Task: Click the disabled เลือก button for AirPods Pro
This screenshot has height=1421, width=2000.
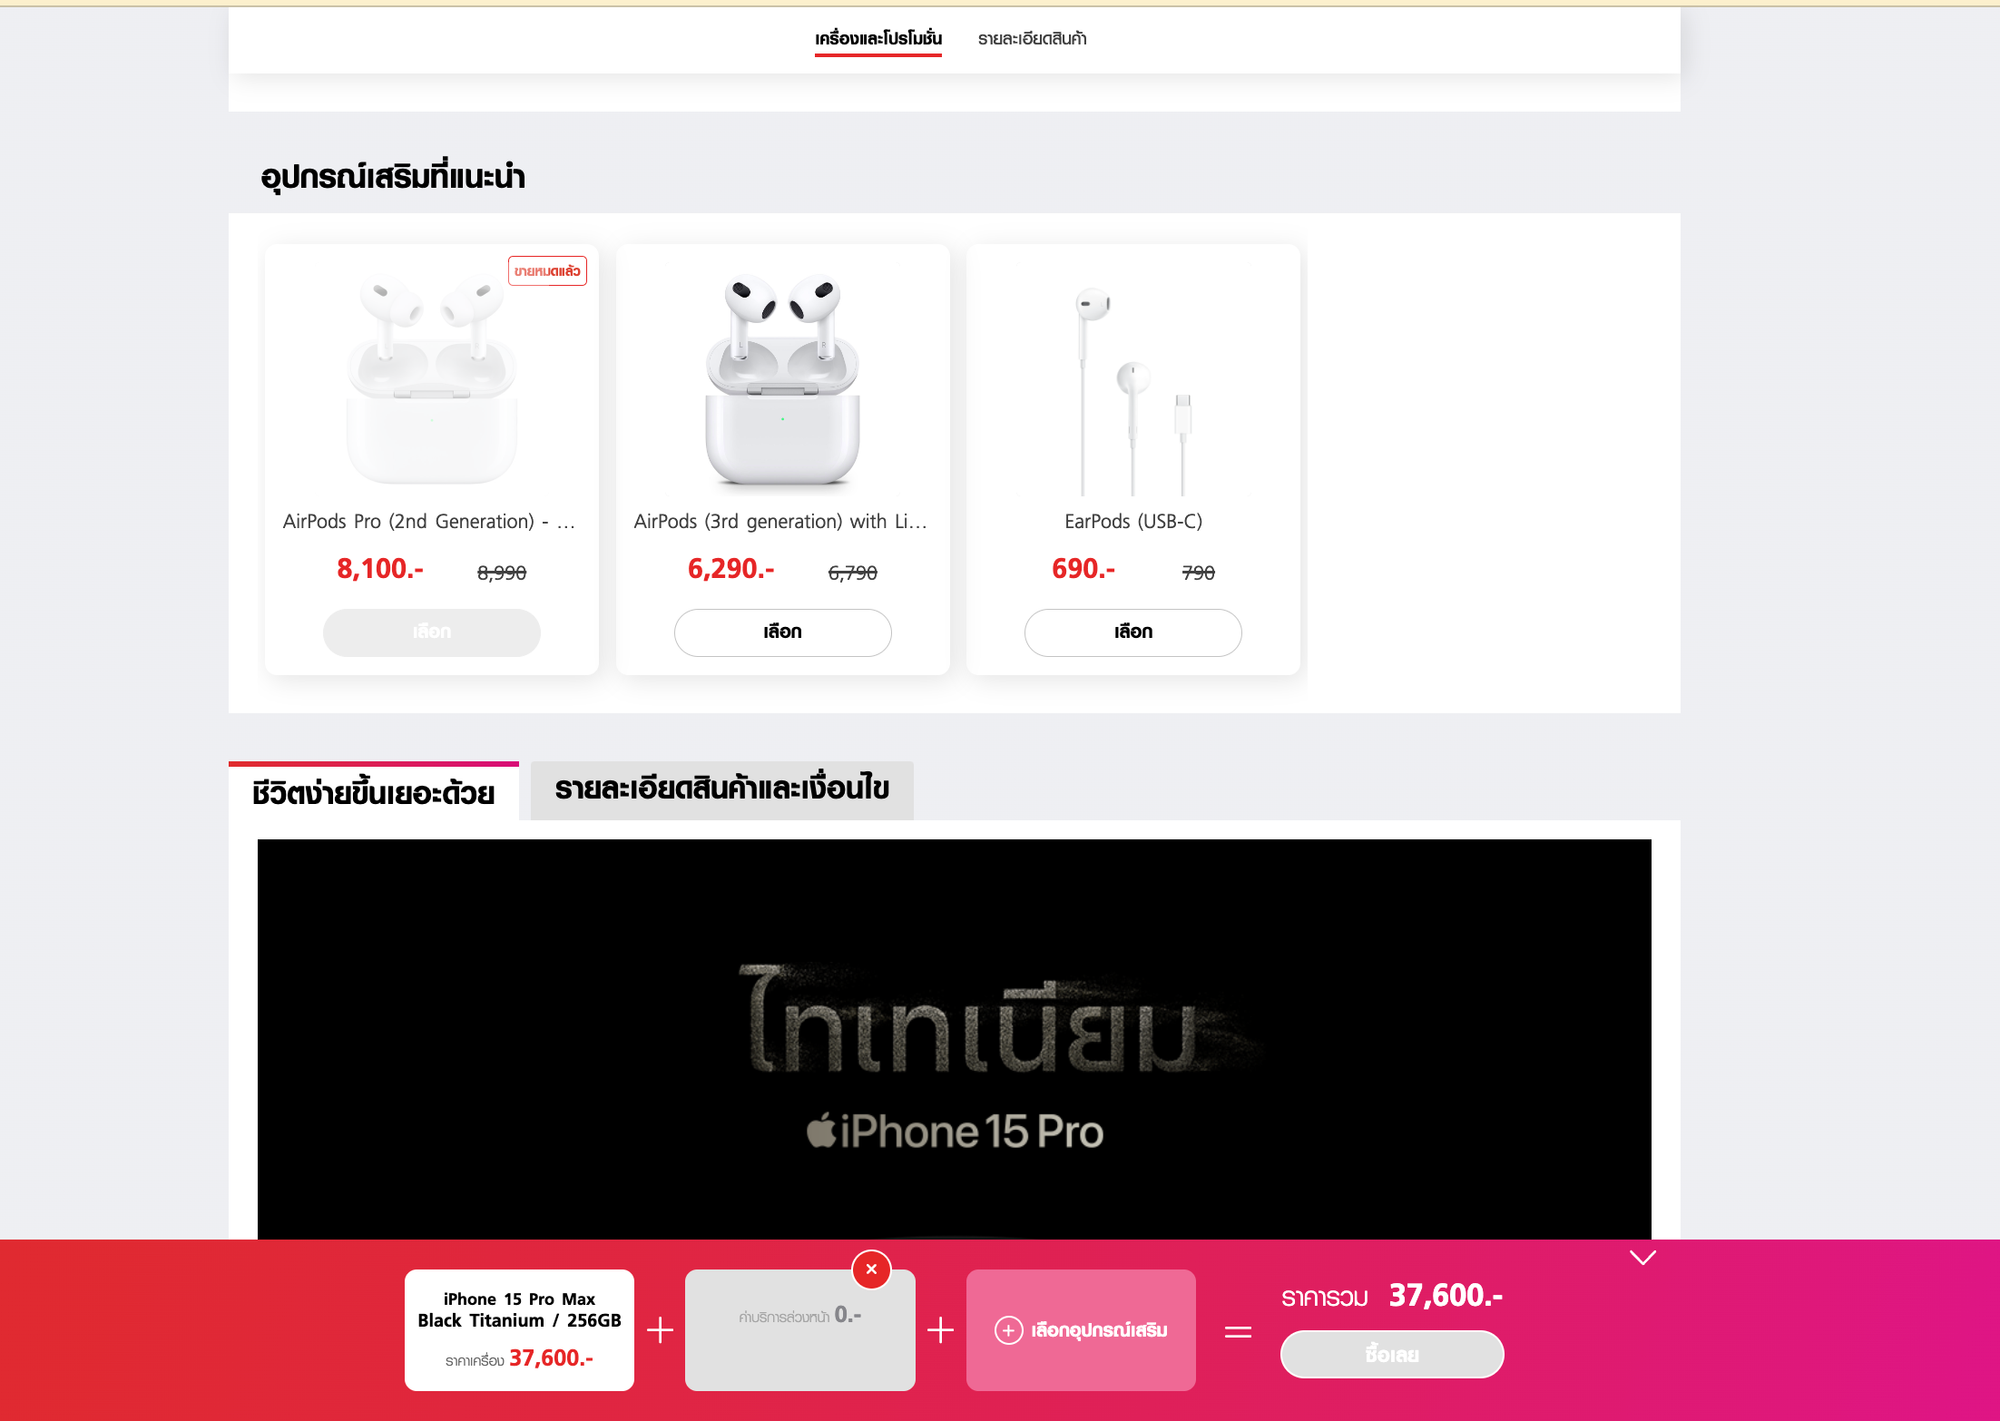Action: pyautogui.click(x=431, y=632)
